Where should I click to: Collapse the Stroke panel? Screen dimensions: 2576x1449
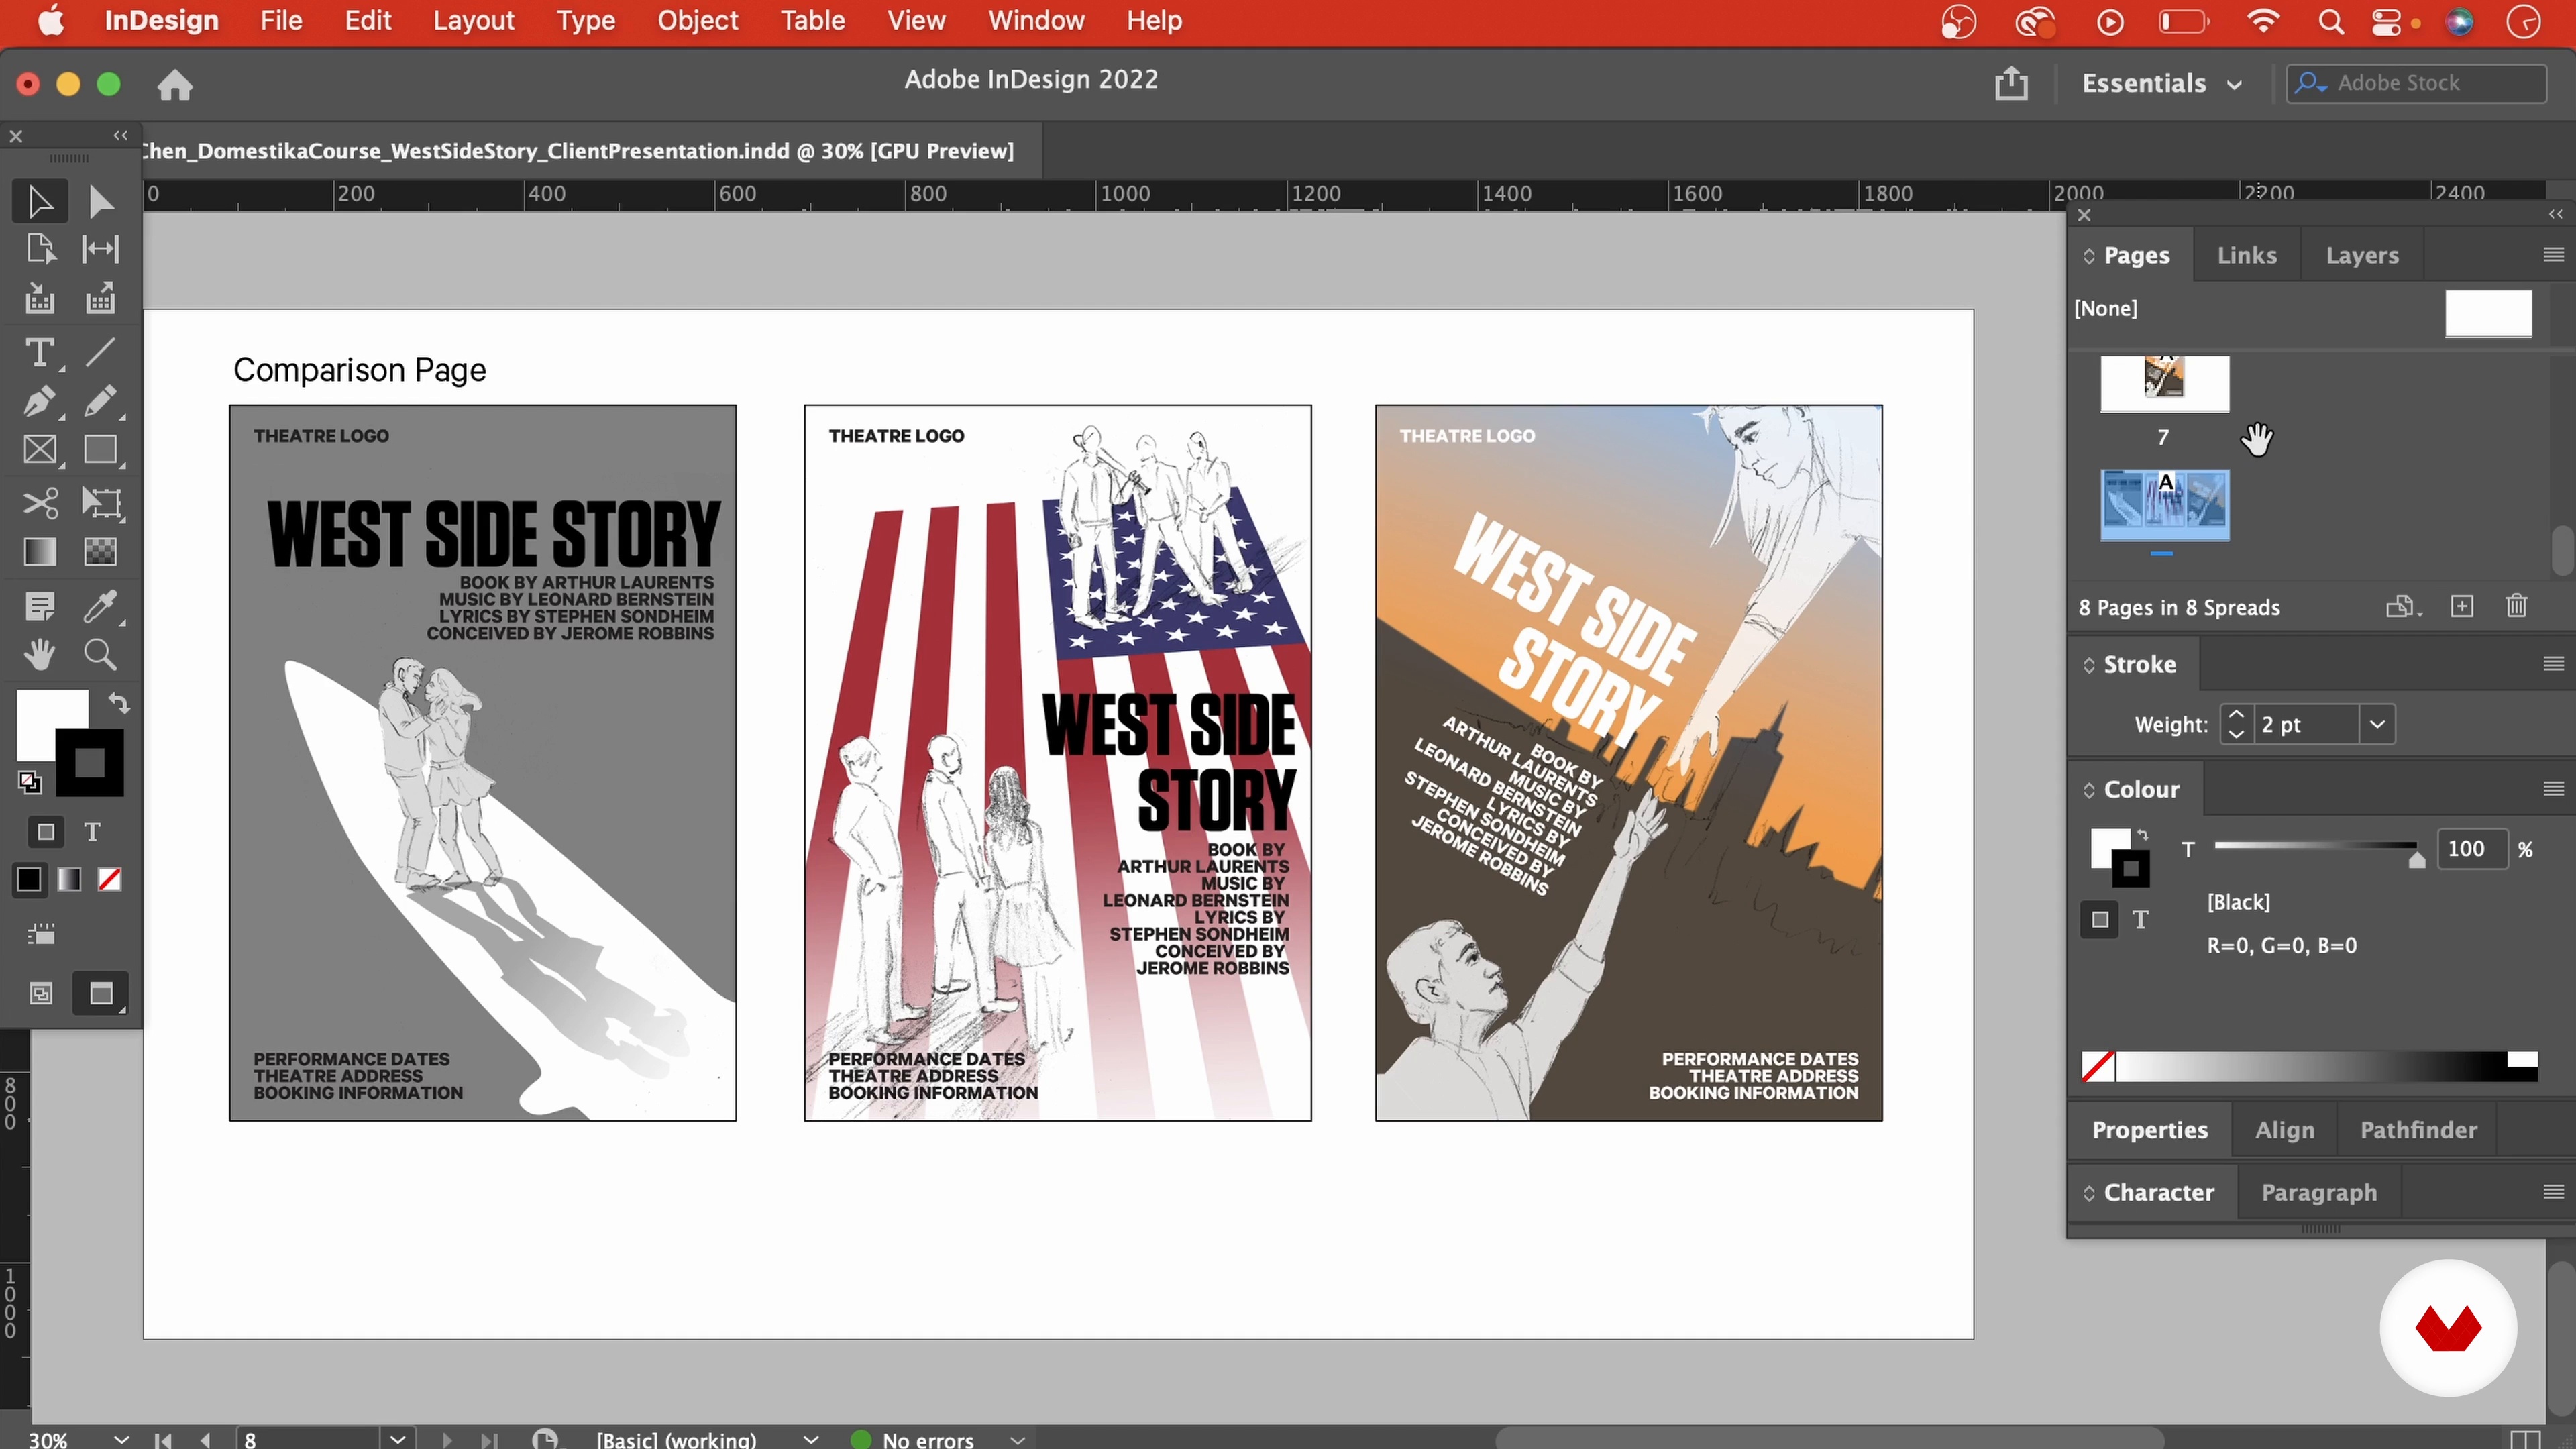tap(2089, 665)
